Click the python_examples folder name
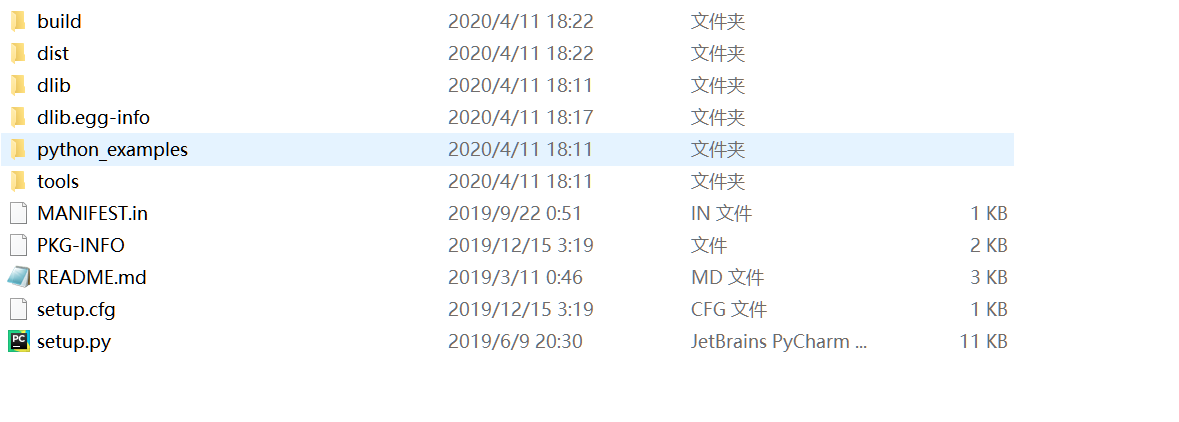Screen dimensions: 1179x422 coord(113,150)
